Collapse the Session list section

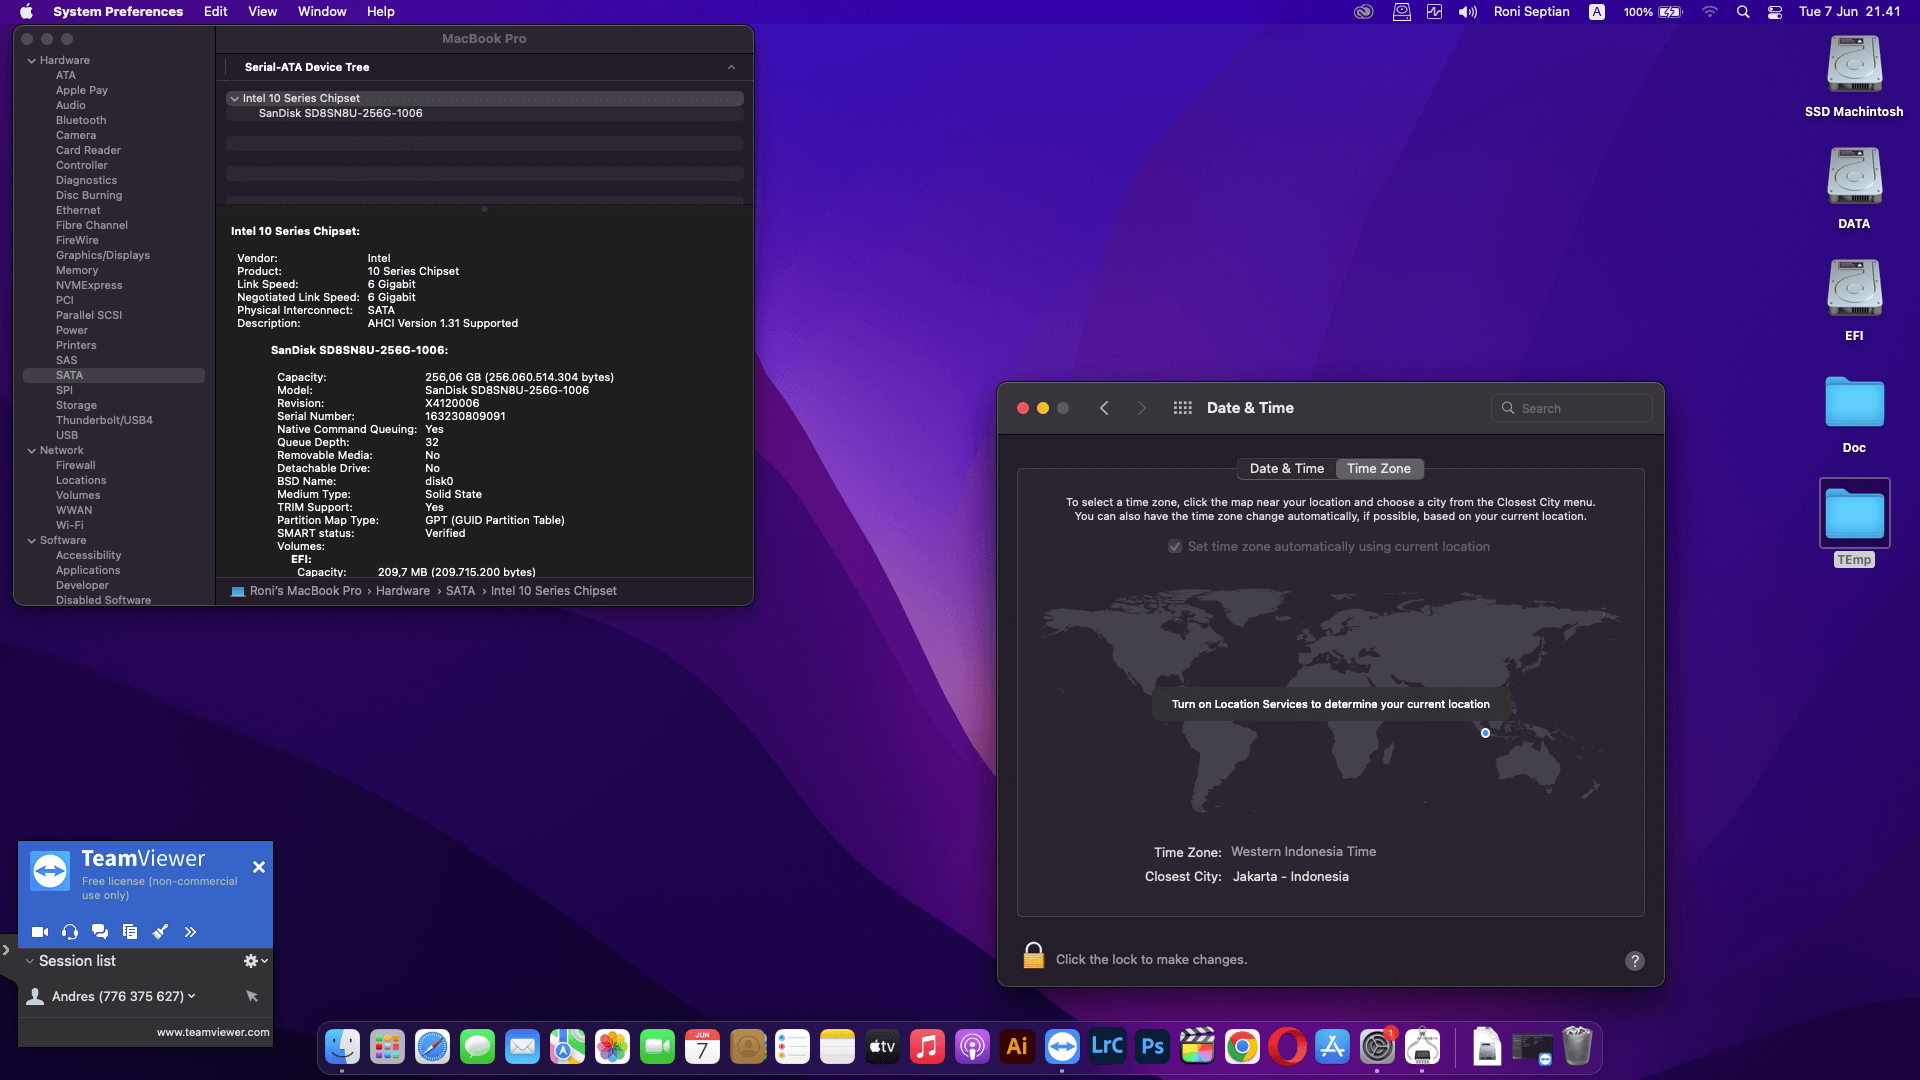(x=29, y=961)
